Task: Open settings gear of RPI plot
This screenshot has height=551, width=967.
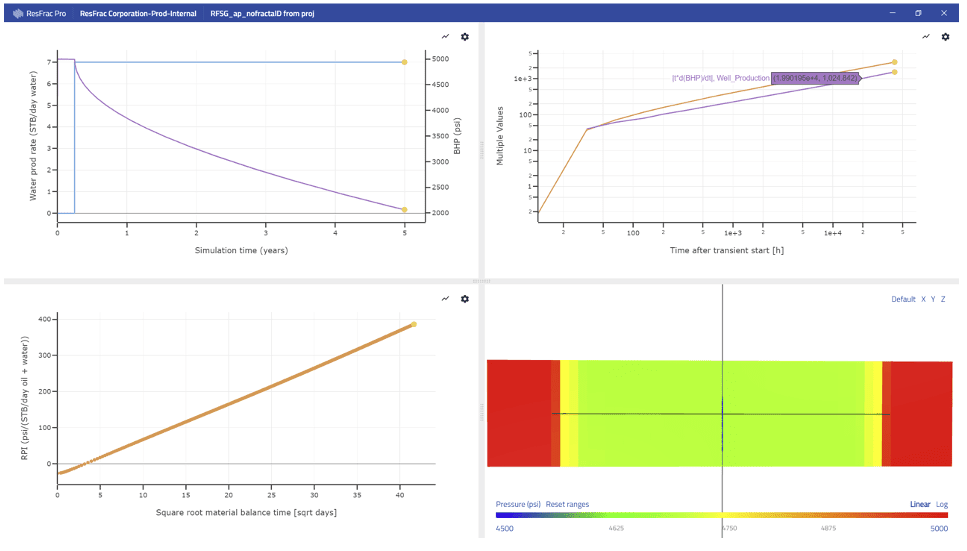Action: pos(465,299)
